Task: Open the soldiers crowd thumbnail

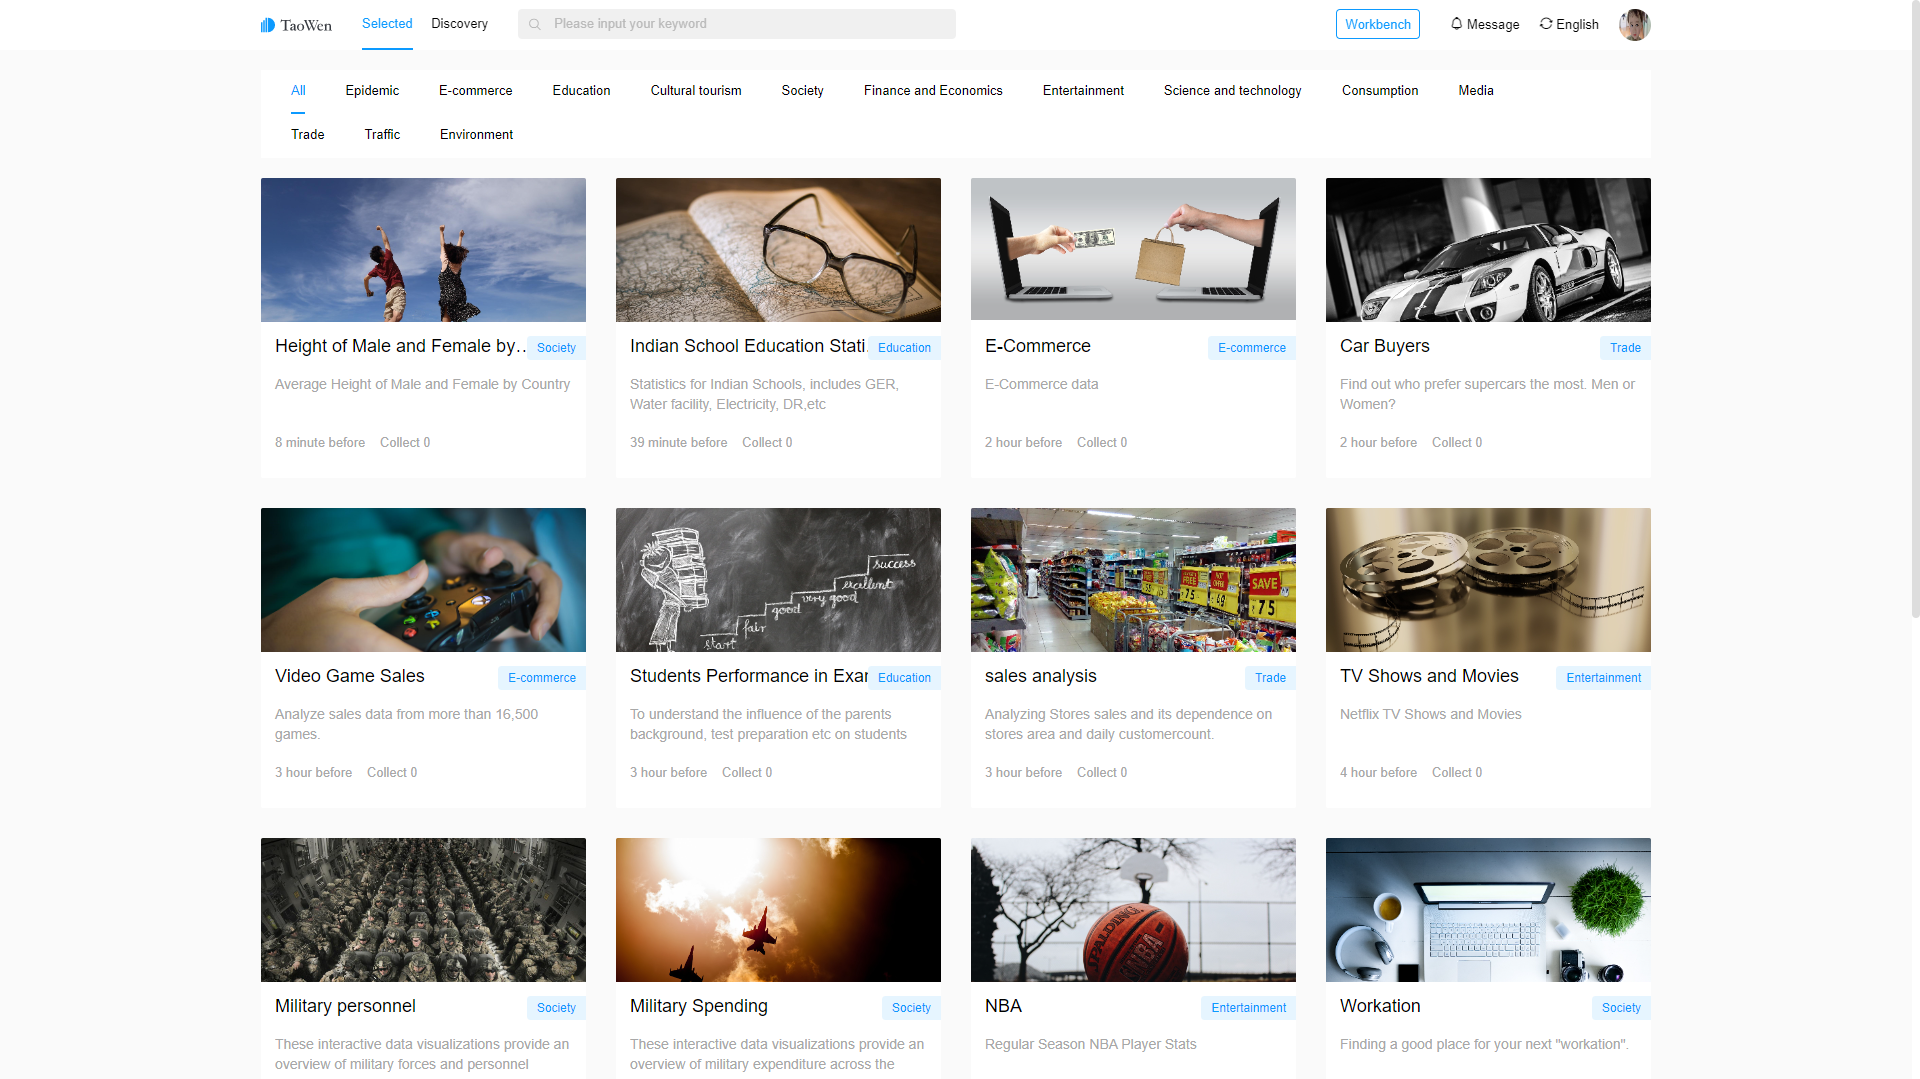Action: pyautogui.click(x=423, y=910)
